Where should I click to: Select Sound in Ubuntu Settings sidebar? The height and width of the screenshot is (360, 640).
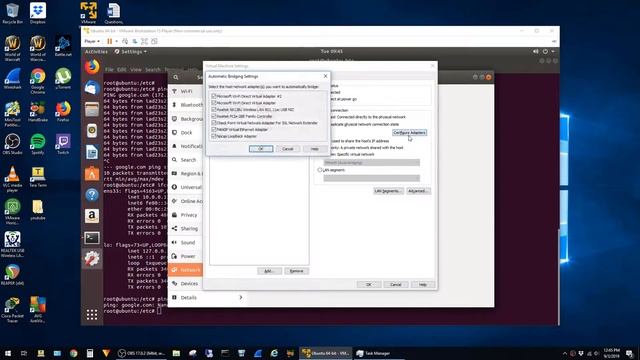186,242
